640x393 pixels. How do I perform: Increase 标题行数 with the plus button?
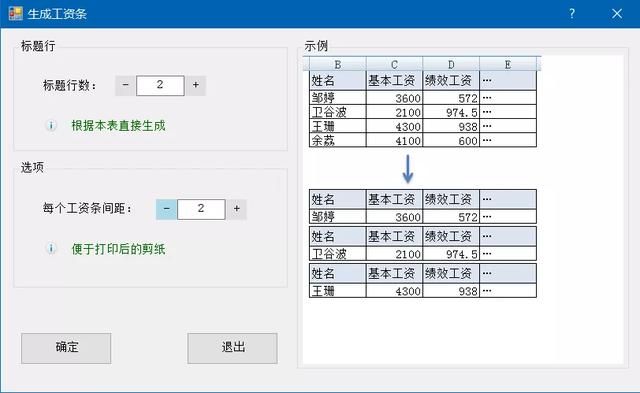tap(196, 85)
